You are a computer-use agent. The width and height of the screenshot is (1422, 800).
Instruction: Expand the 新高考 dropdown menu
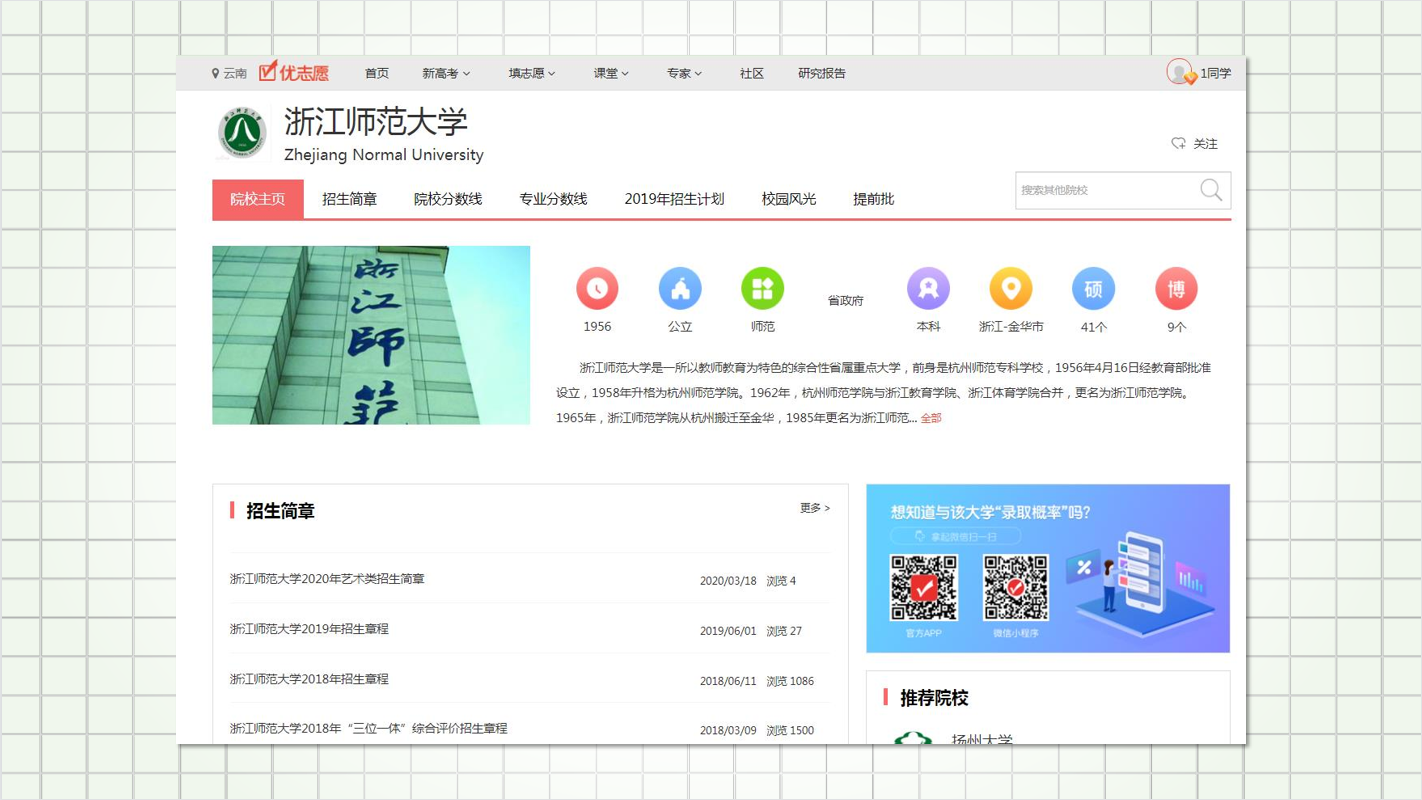point(445,73)
